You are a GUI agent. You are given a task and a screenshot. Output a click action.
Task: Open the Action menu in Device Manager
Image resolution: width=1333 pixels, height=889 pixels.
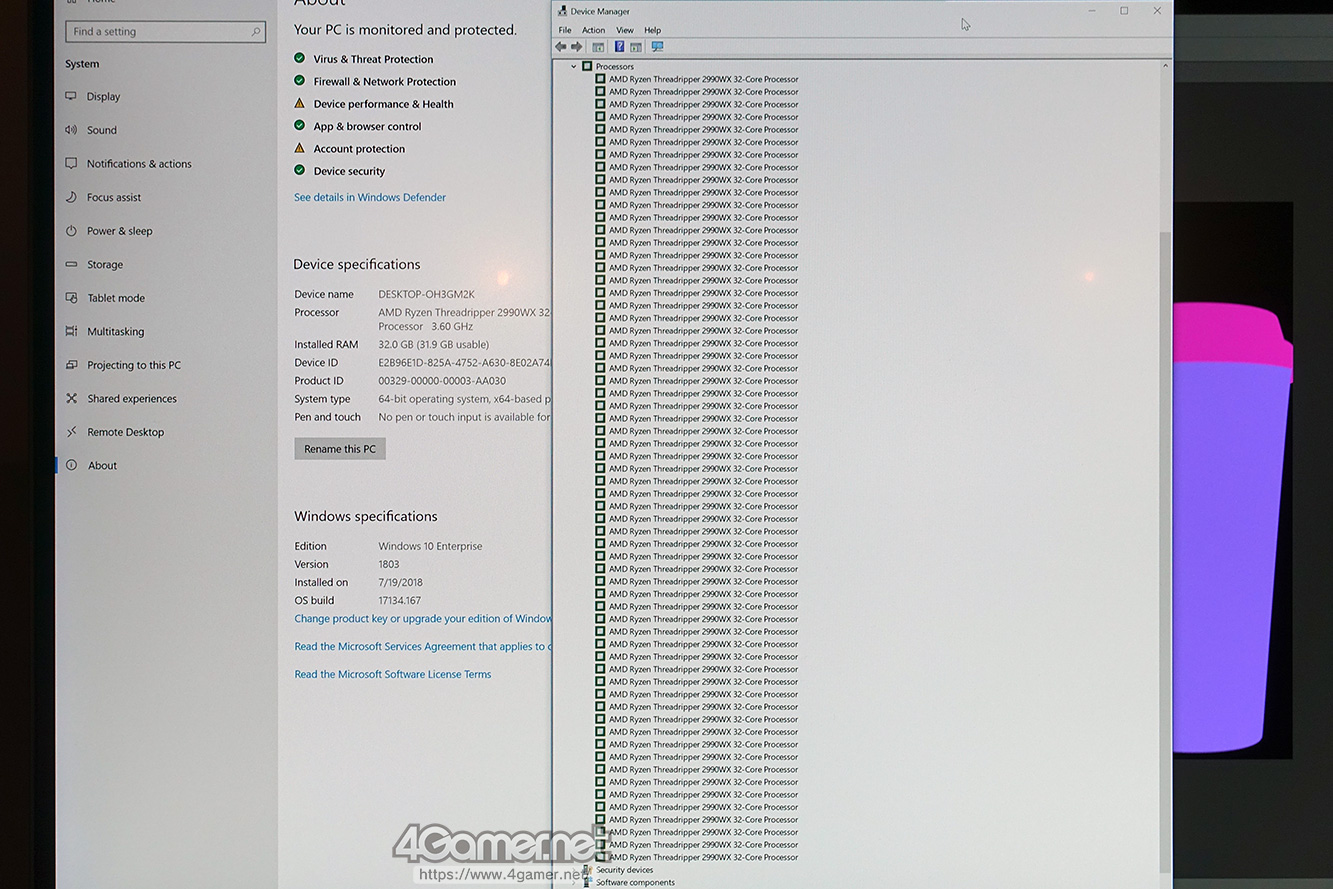click(x=593, y=30)
